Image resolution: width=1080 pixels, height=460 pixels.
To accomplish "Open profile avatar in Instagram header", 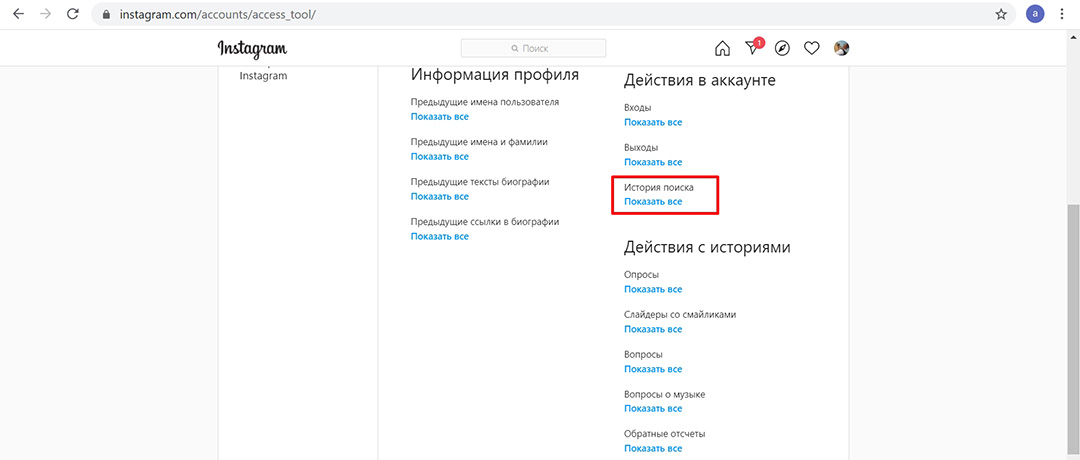I will pyautogui.click(x=842, y=48).
